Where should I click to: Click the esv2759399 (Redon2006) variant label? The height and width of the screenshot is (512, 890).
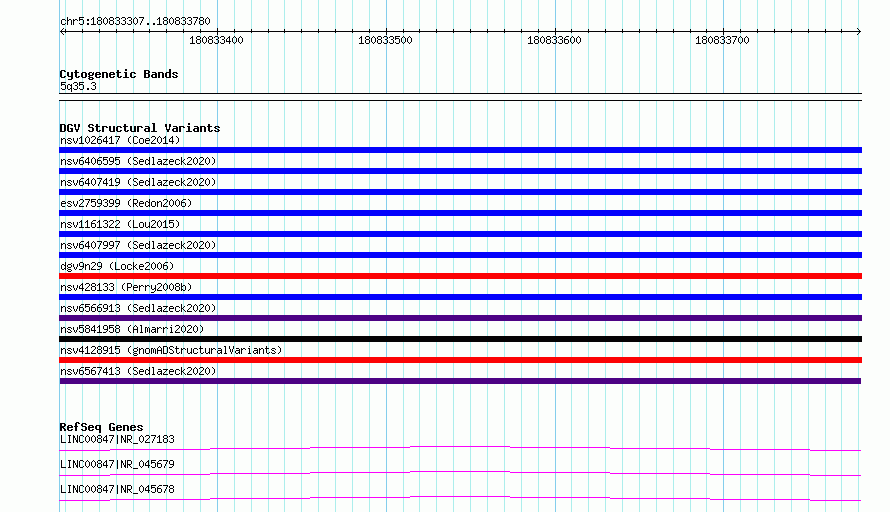(126, 203)
